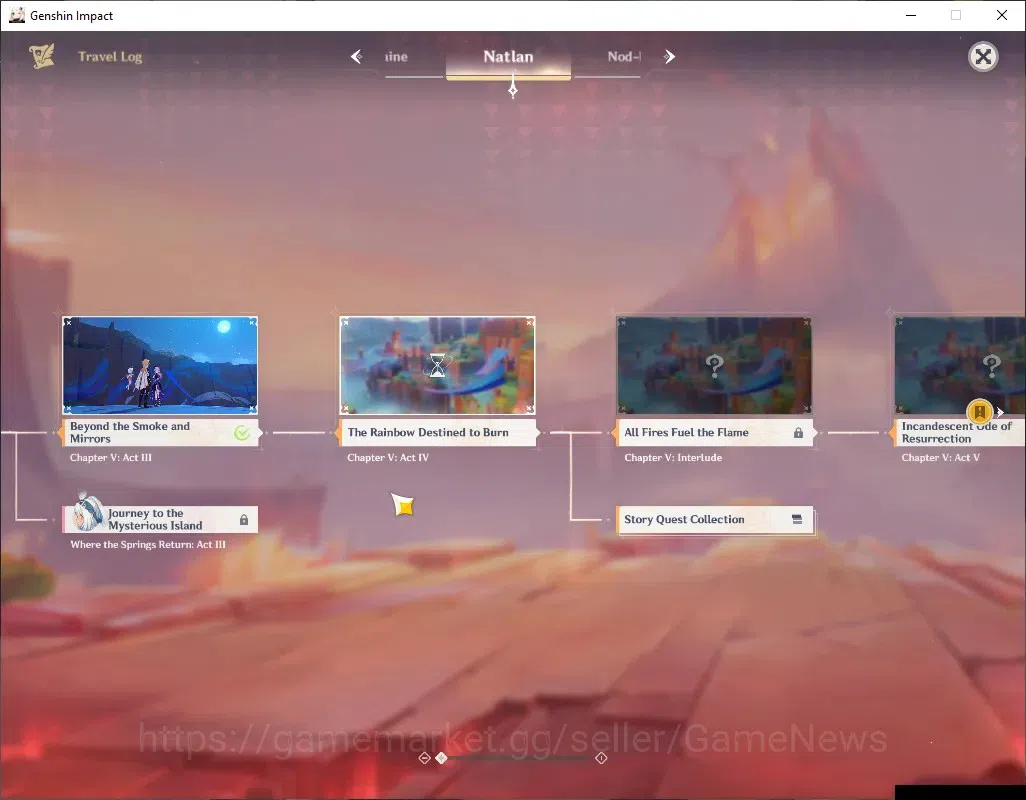Screen dimensions: 1026x800
Task: Click the Beyond the Smoke and Mirrors title bar
Action: pyautogui.click(x=160, y=432)
